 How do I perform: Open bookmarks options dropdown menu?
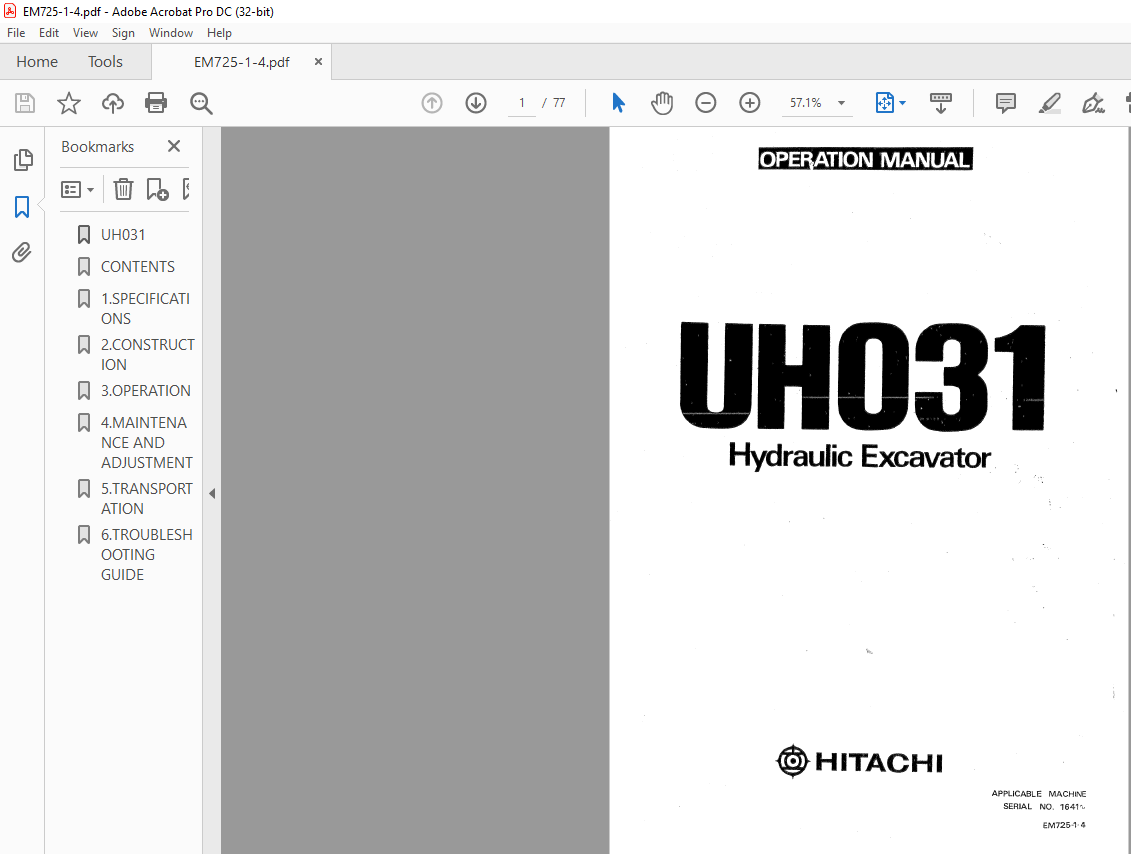tap(77, 190)
